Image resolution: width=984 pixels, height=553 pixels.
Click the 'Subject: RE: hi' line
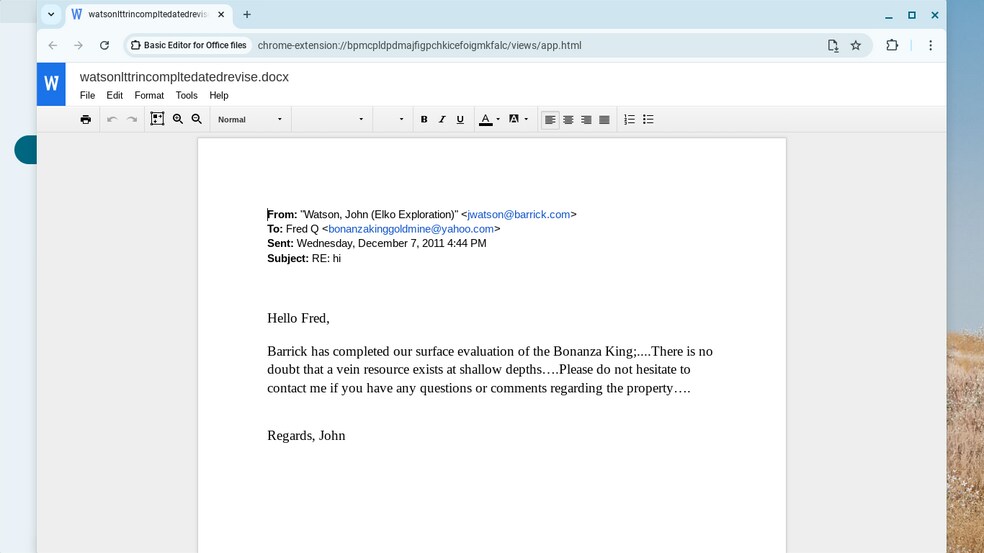304,258
